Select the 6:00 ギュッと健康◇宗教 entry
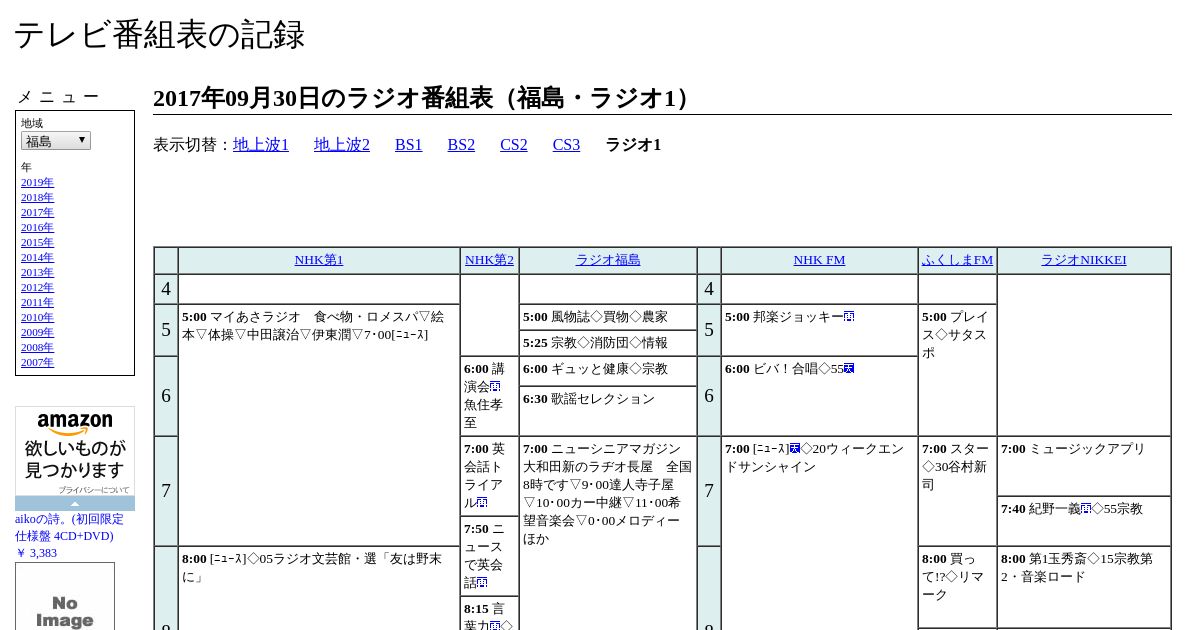 click(x=595, y=369)
